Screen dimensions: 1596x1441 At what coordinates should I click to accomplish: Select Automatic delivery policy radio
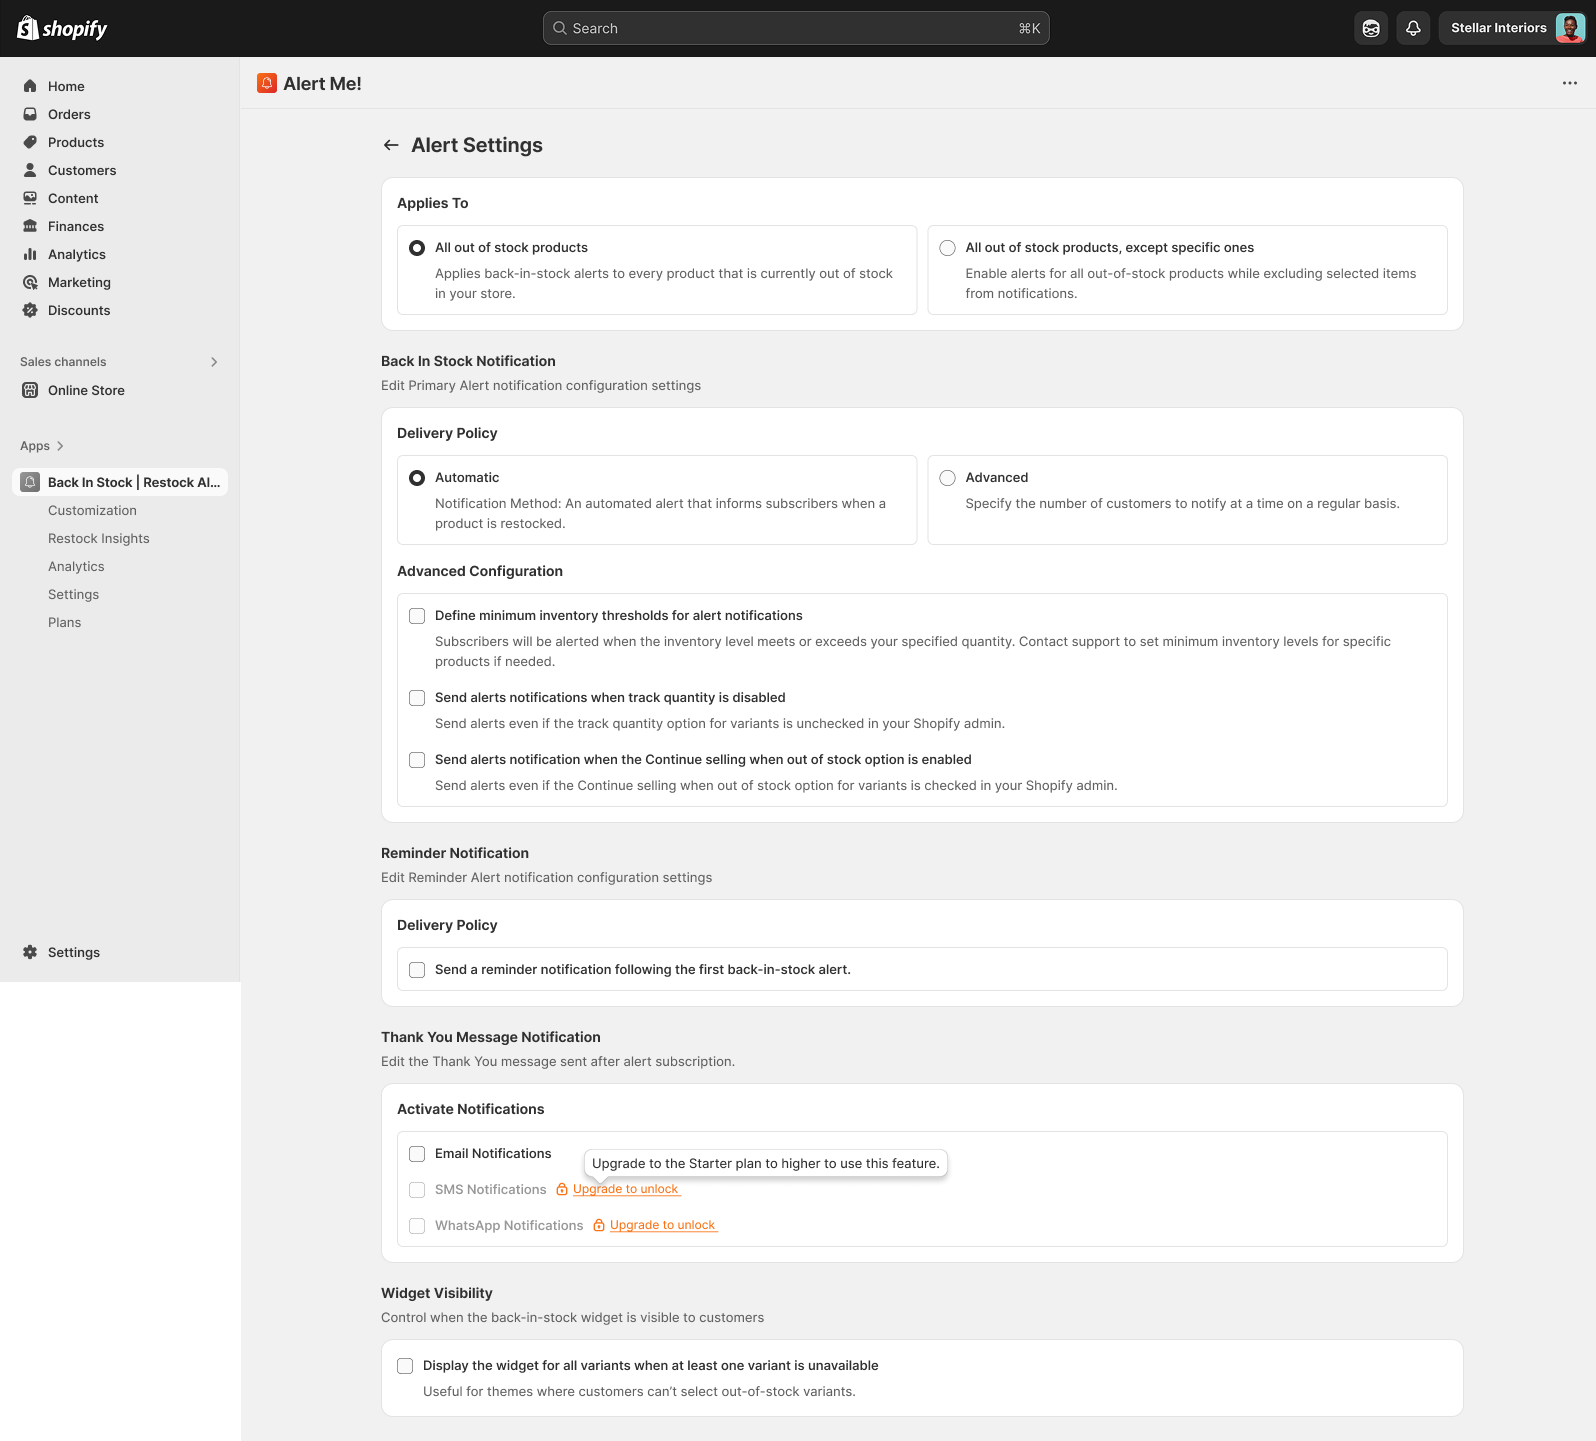417,478
